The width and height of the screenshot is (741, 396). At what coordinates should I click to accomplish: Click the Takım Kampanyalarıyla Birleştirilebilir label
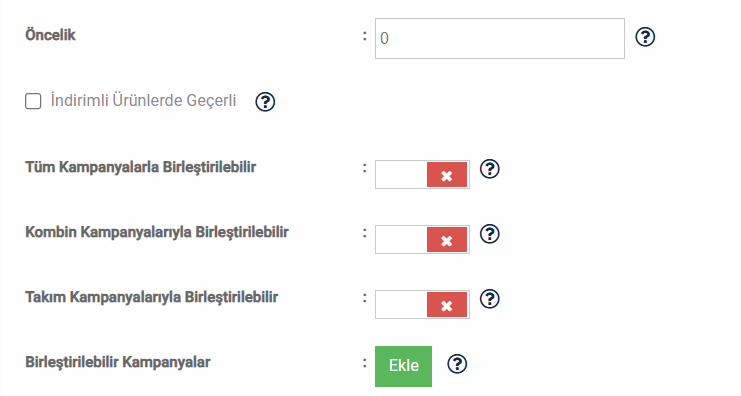(151, 297)
